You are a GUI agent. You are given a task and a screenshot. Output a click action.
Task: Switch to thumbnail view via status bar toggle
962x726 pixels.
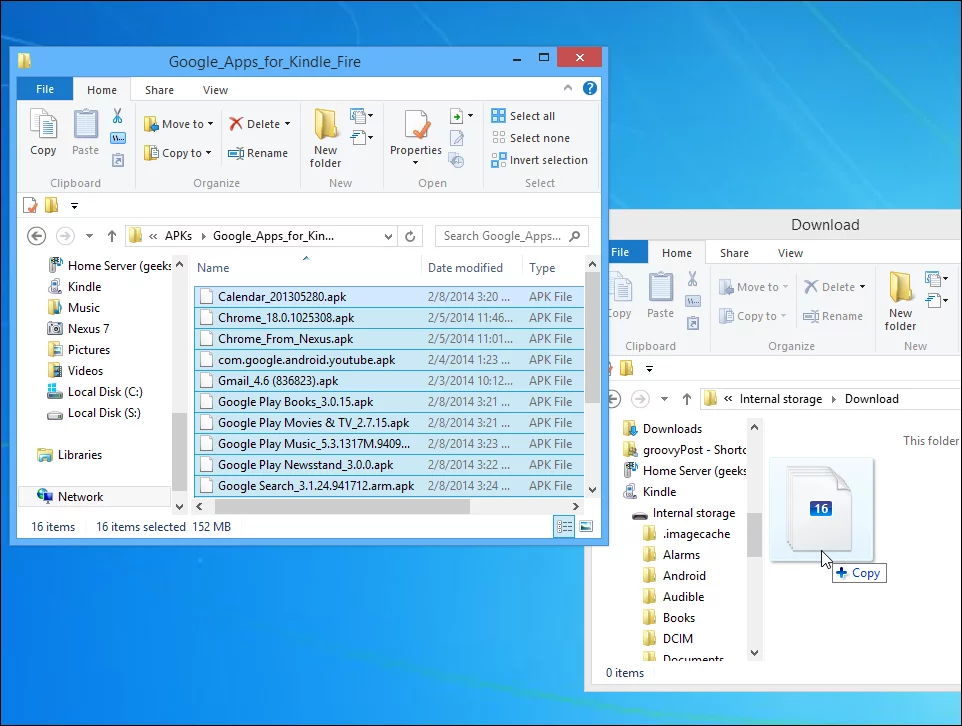point(584,526)
